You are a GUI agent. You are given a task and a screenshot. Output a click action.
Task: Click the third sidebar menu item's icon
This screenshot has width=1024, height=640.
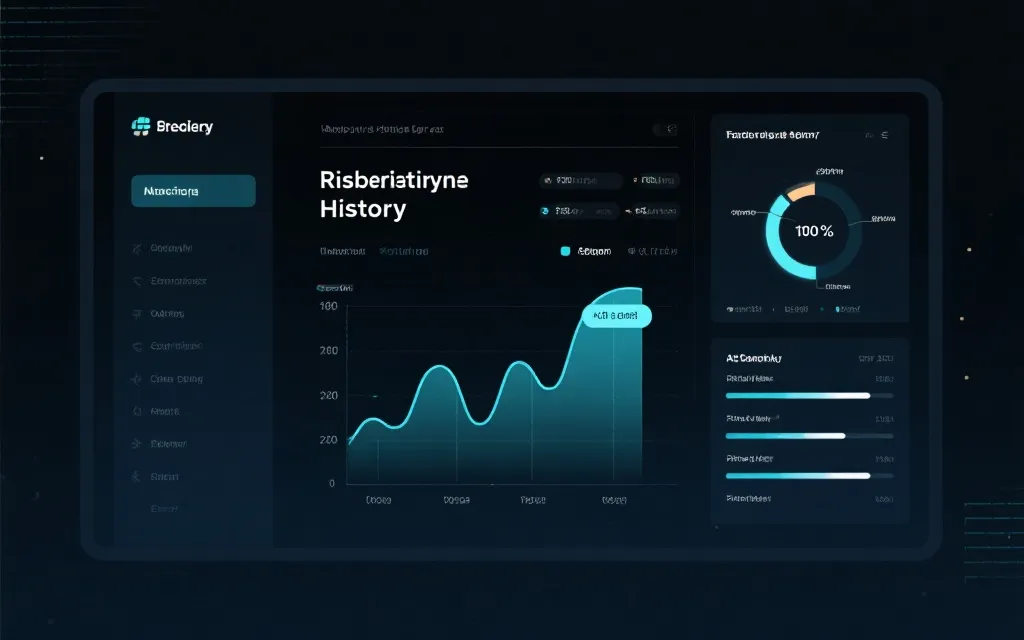[x=135, y=314]
